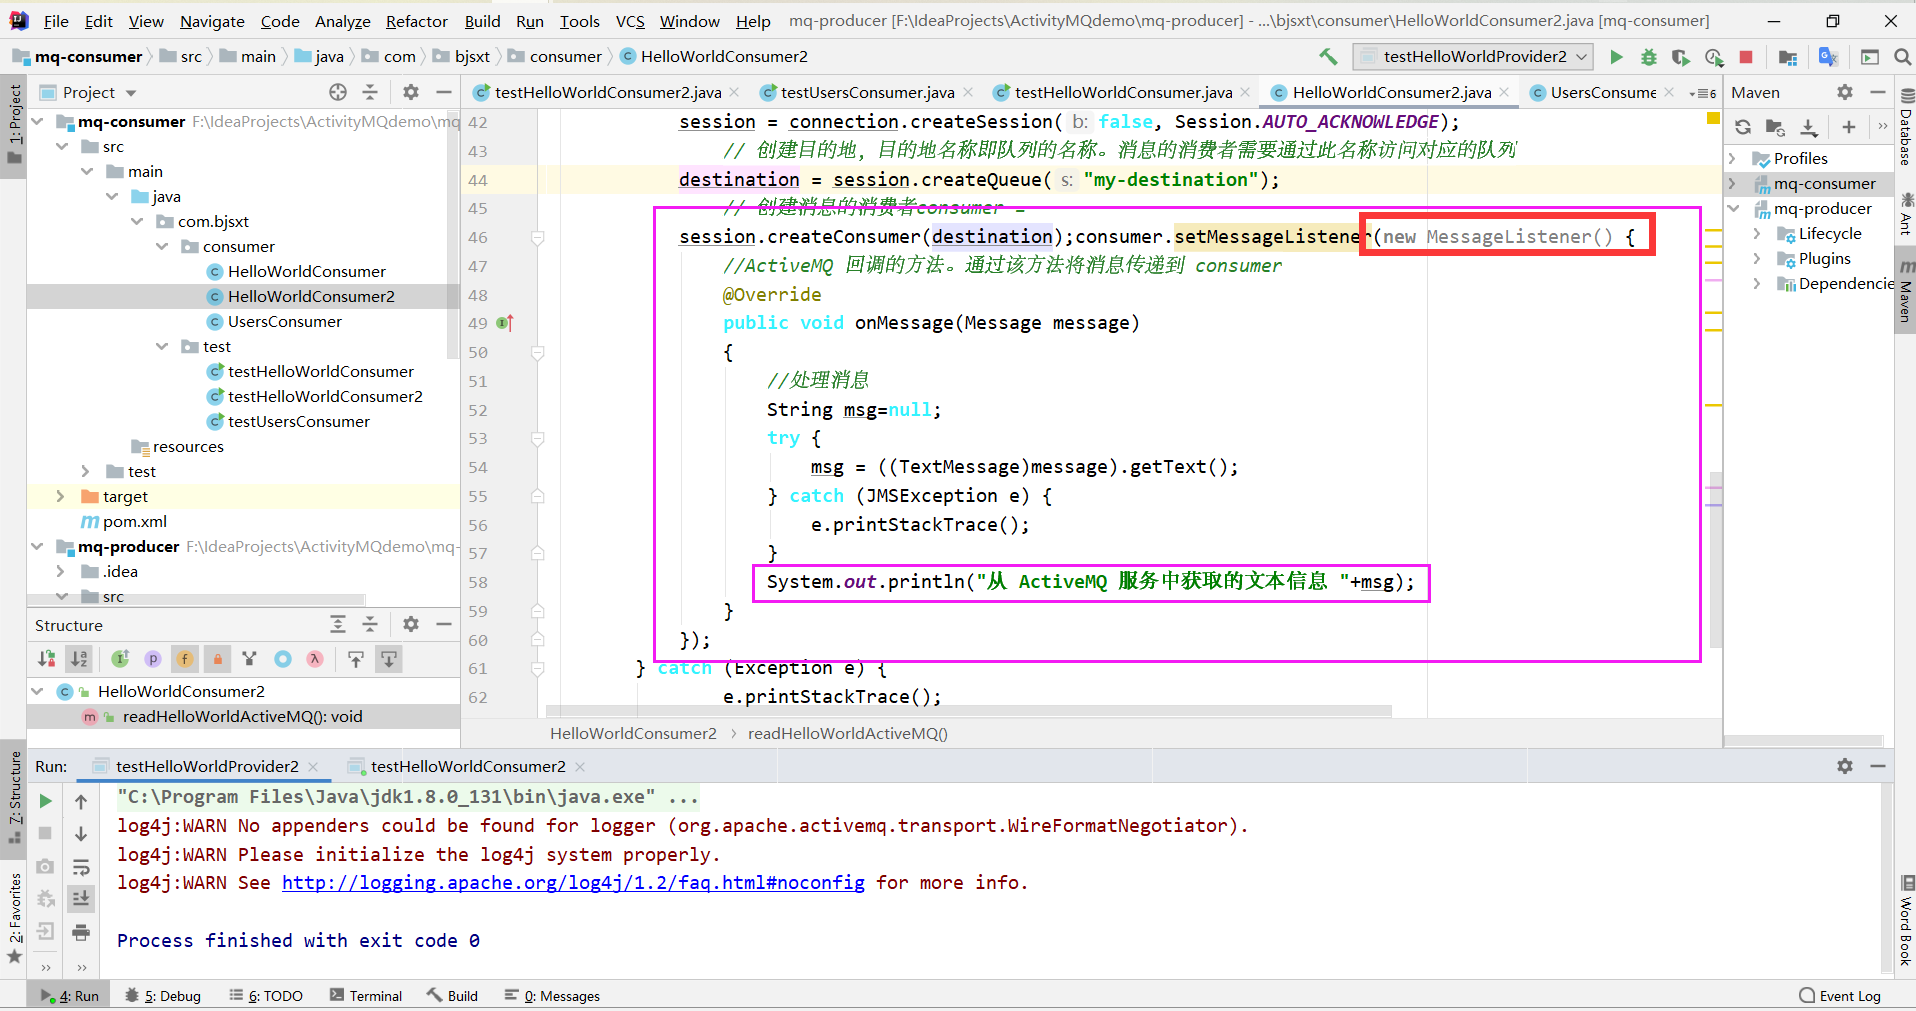This screenshot has height=1011, width=1916.
Task: Run testHelloWorldProvider2 with the green play icon
Action: click(x=1616, y=57)
